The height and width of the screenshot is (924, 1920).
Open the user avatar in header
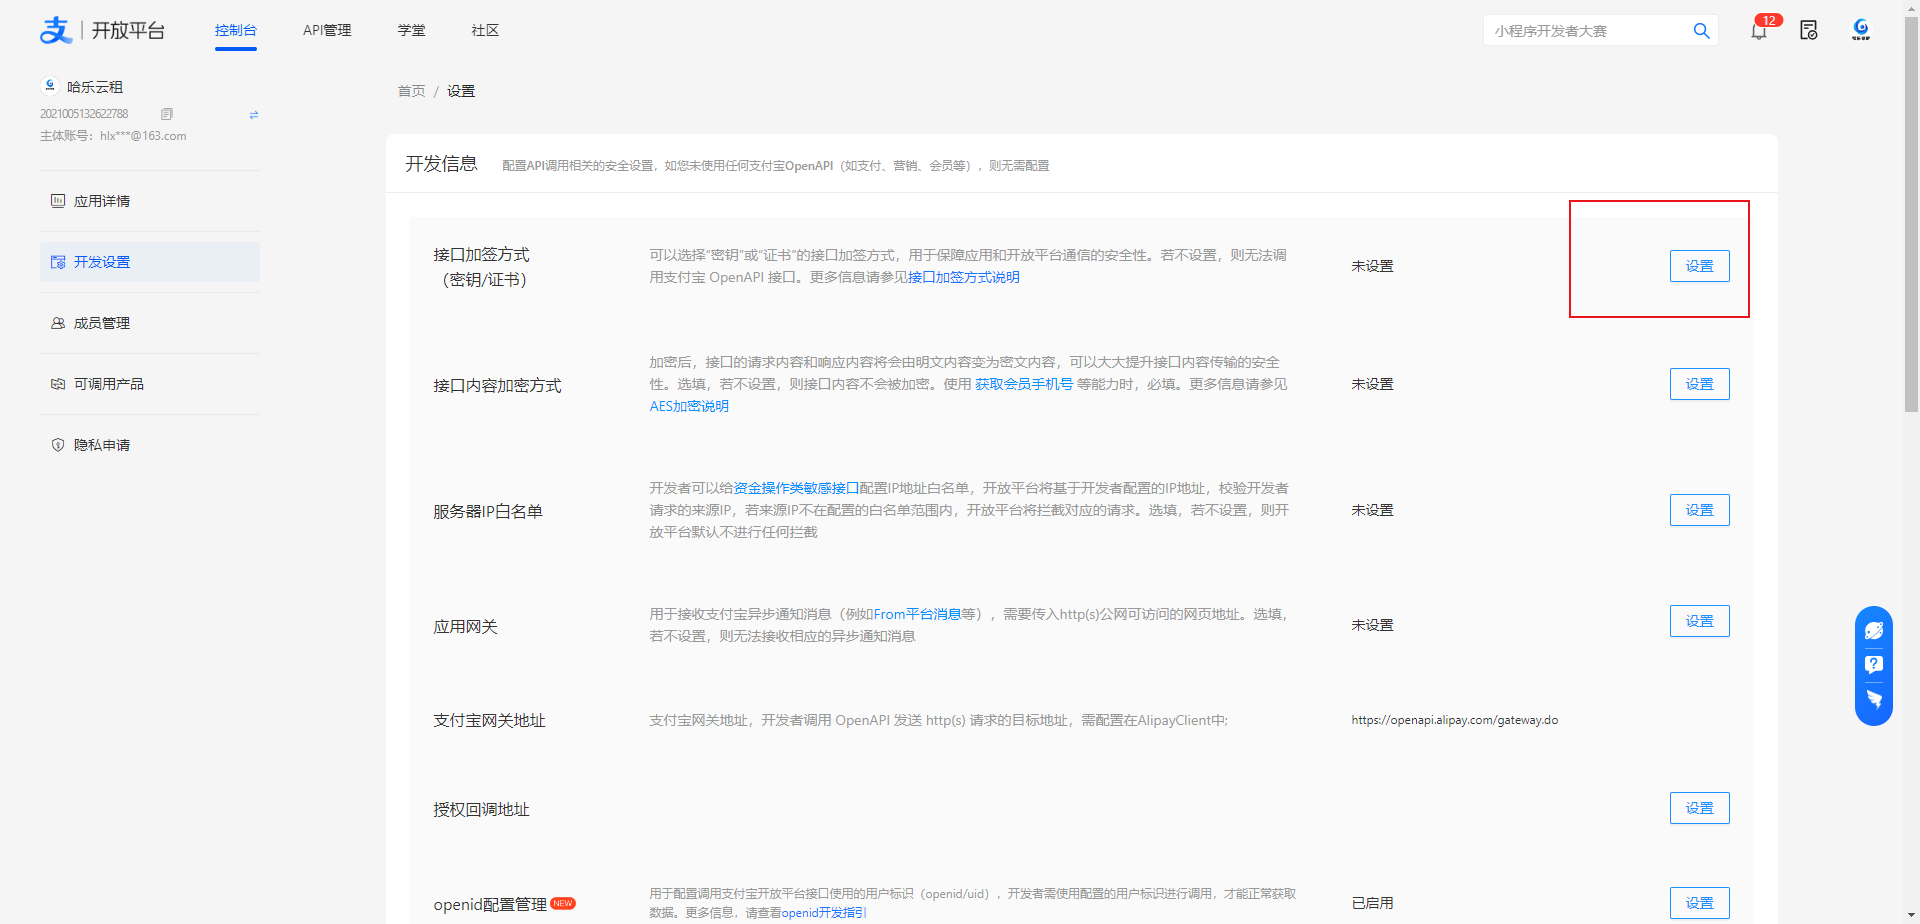coord(1861,30)
